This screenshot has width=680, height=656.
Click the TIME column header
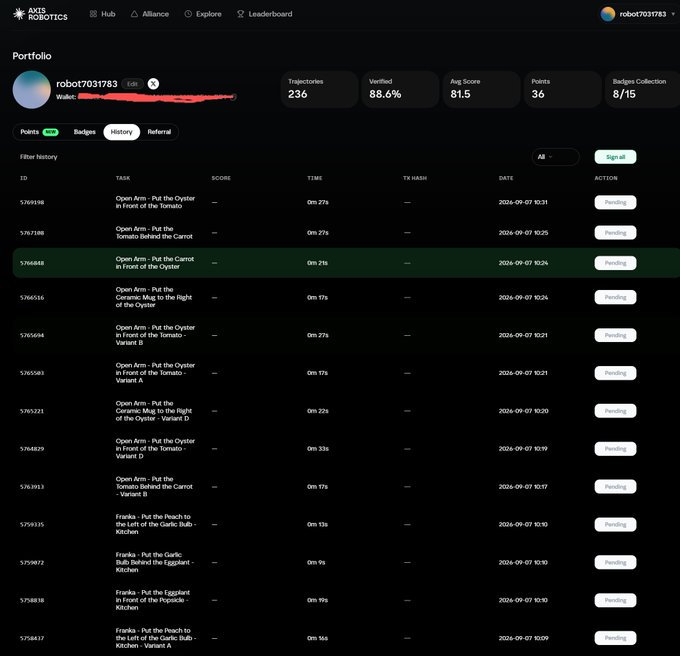314,178
